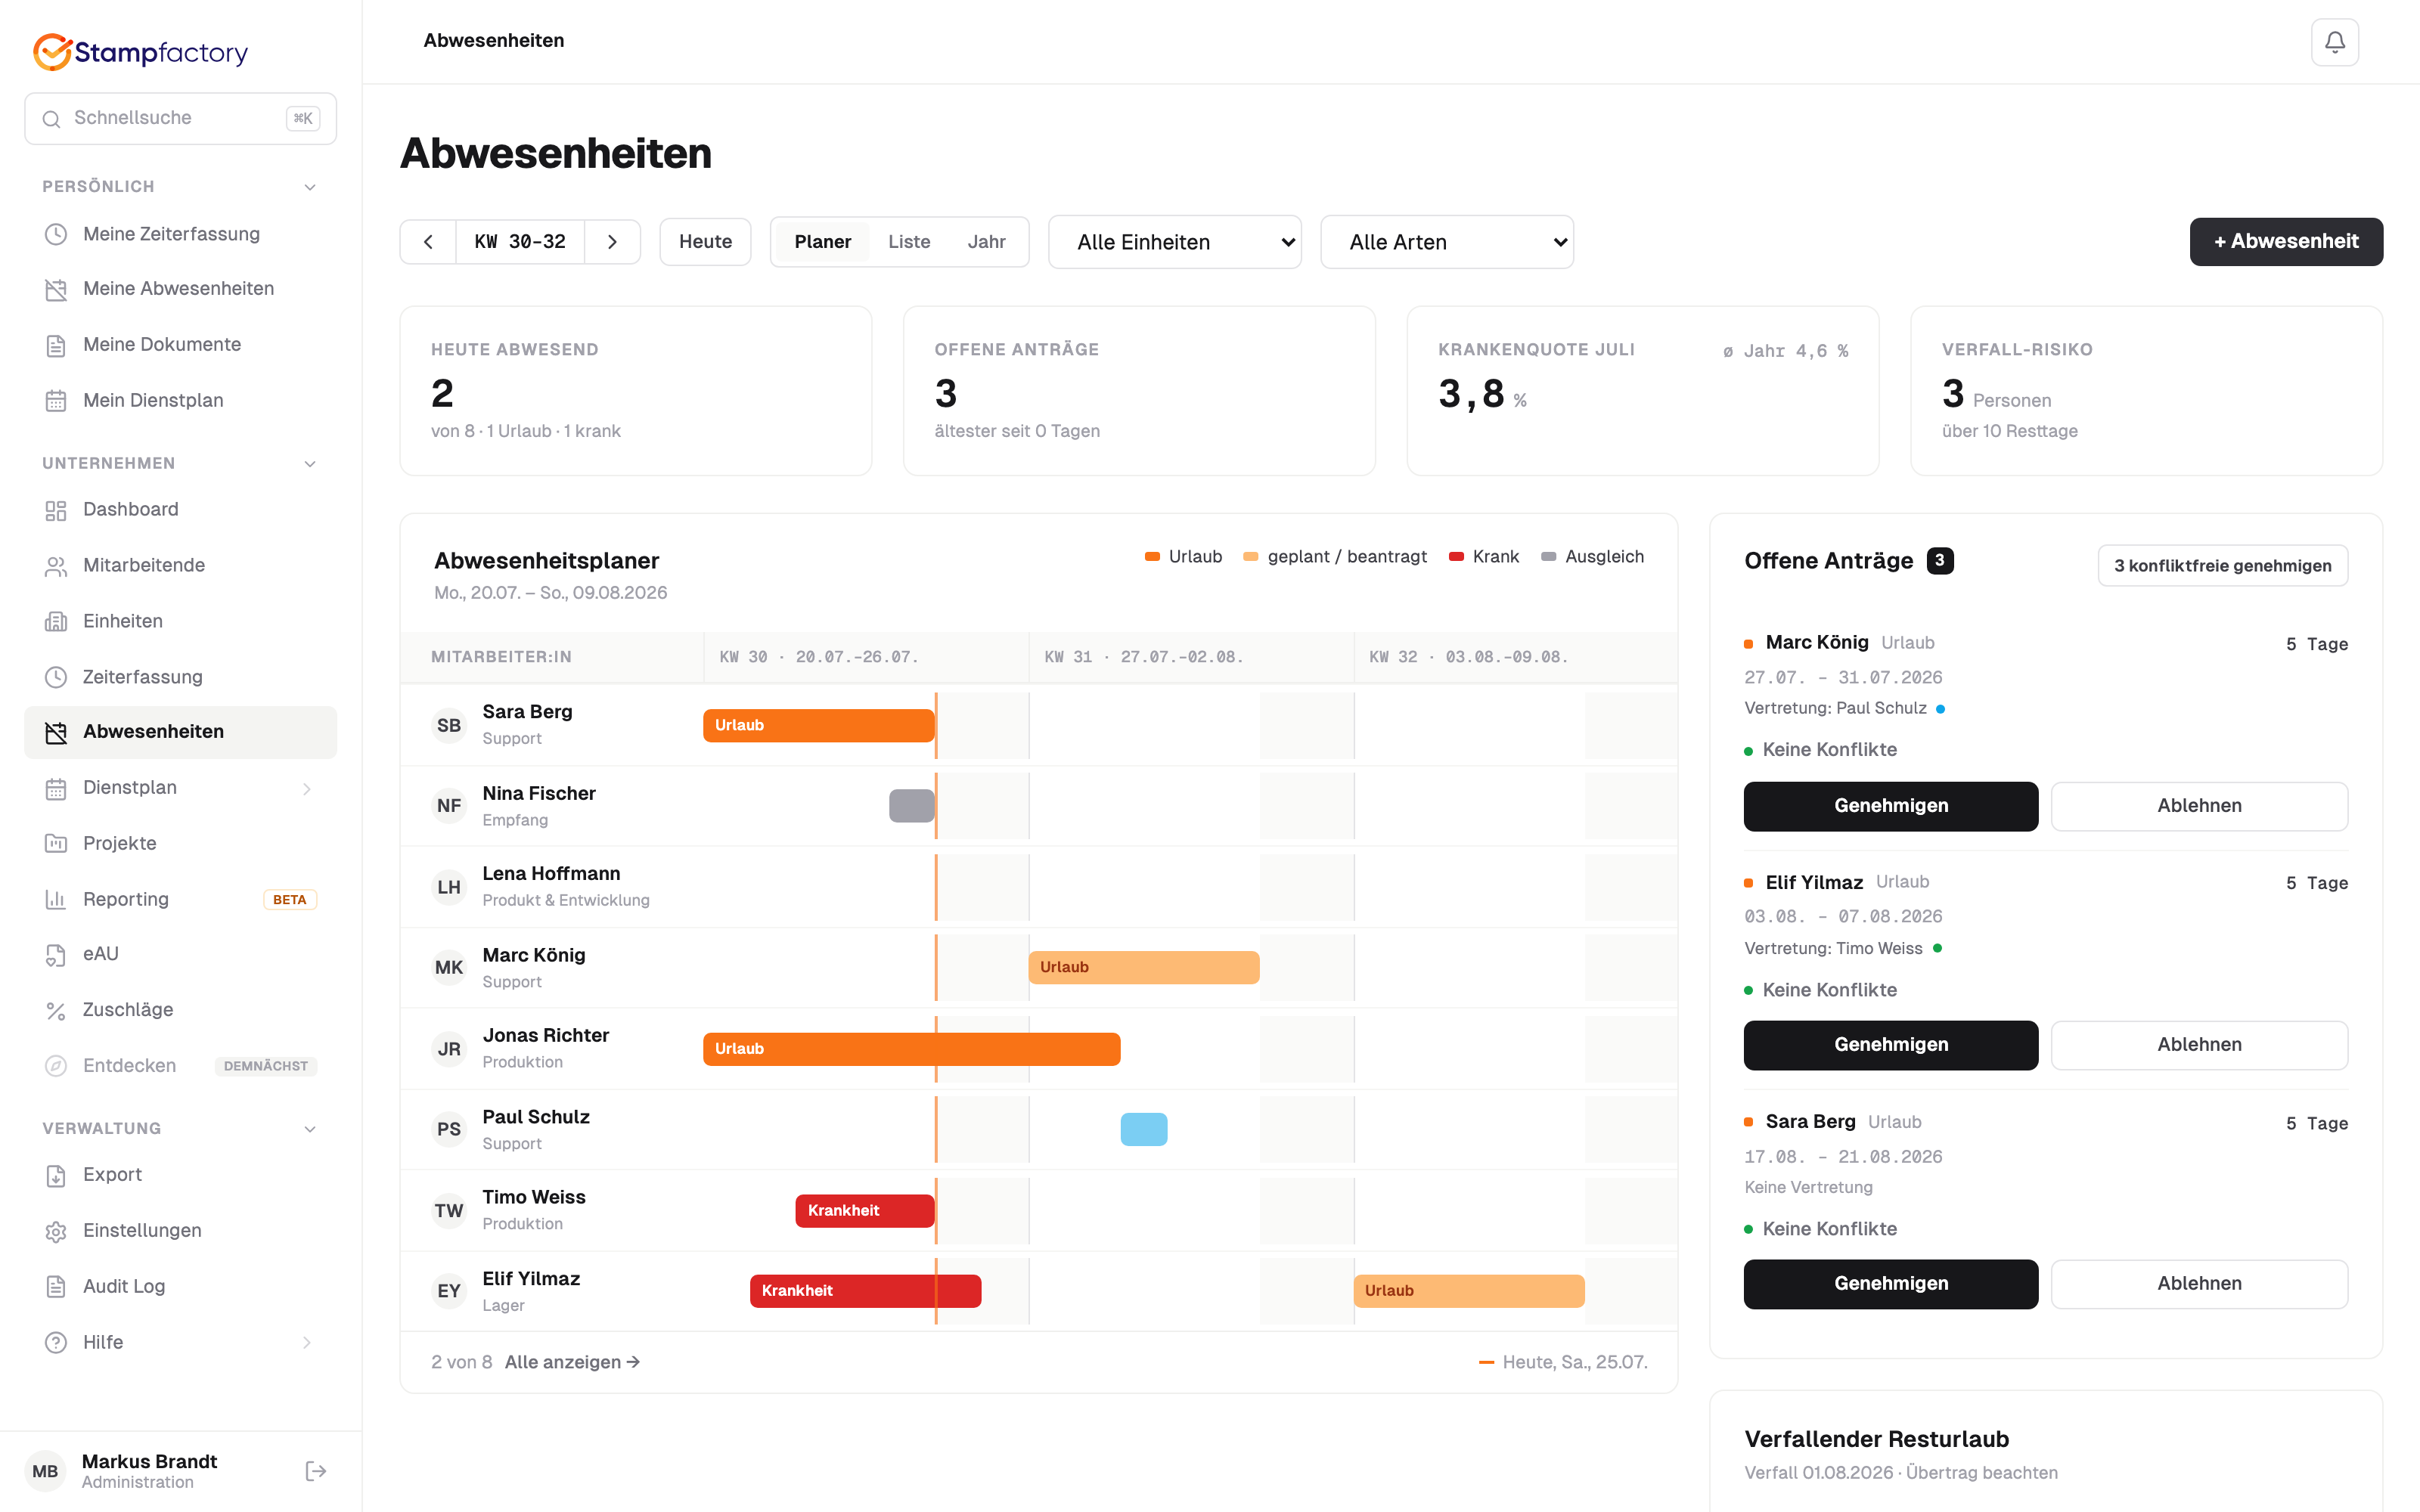Open notifications bell icon
Image resolution: width=2420 pixels, height=1512 pixels.
(2334, 42)
